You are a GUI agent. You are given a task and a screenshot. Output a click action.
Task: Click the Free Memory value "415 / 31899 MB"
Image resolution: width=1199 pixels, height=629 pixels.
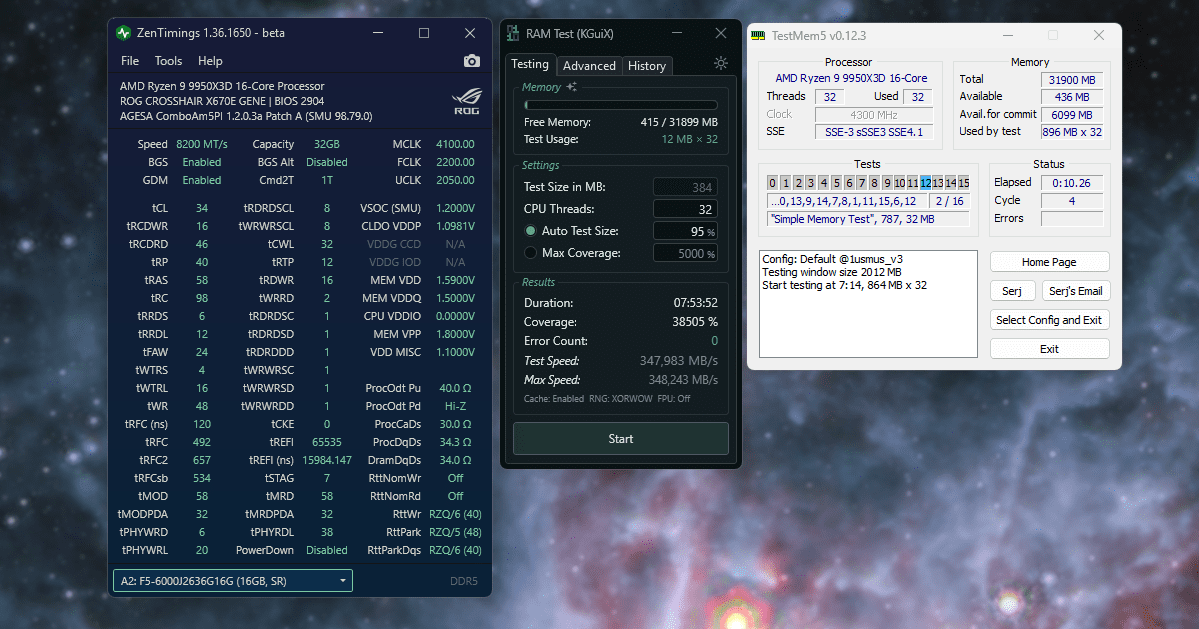[x=679, y=122]
